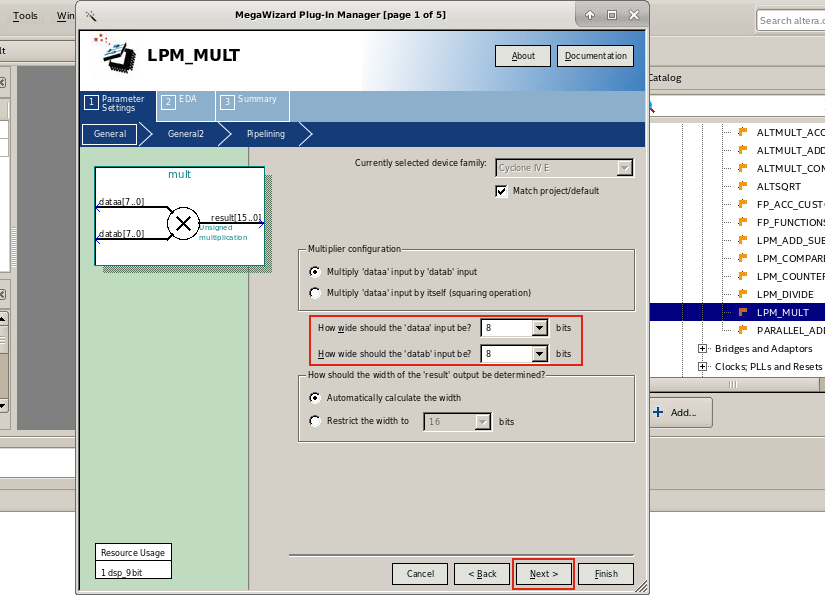Image resolution: width=825 pixels, height=600 pixels.
Task: Click the LPM_COMPARE IP core icon
Action: tap(743, 257)
